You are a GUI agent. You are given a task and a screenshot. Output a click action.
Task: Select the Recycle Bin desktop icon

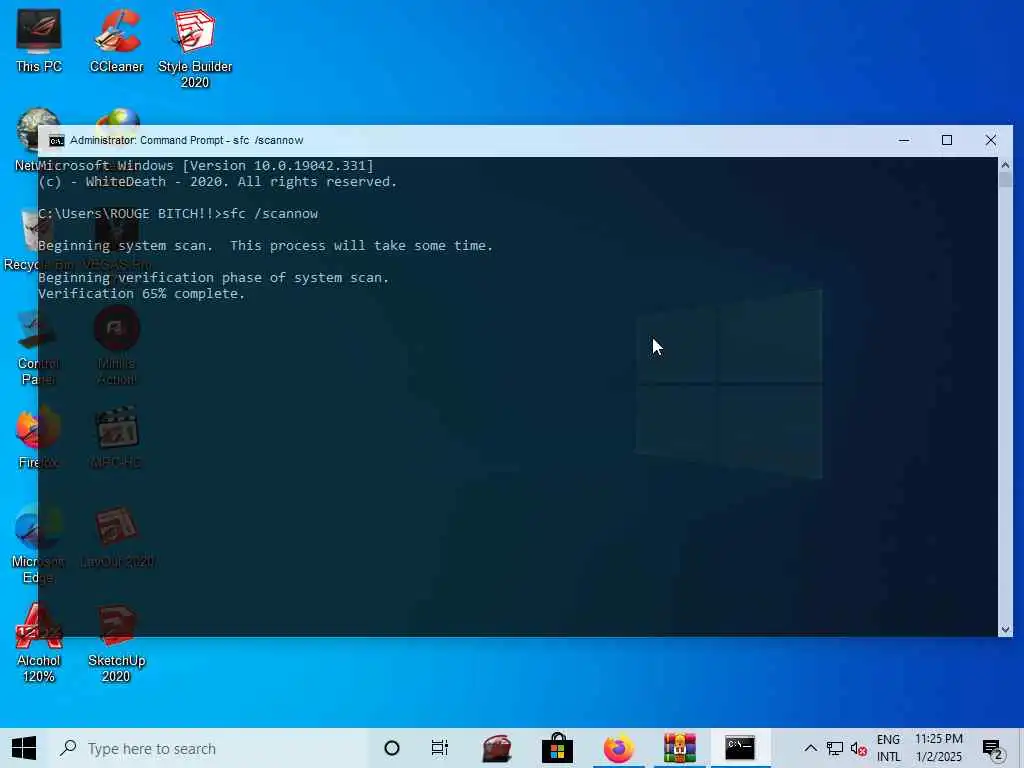click(21, 240)
